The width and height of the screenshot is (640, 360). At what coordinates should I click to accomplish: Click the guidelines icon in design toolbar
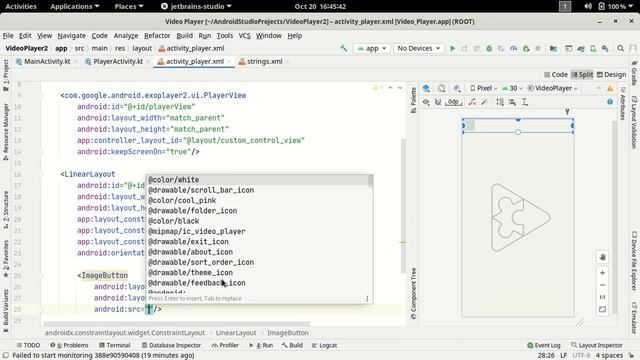(525, 102)
